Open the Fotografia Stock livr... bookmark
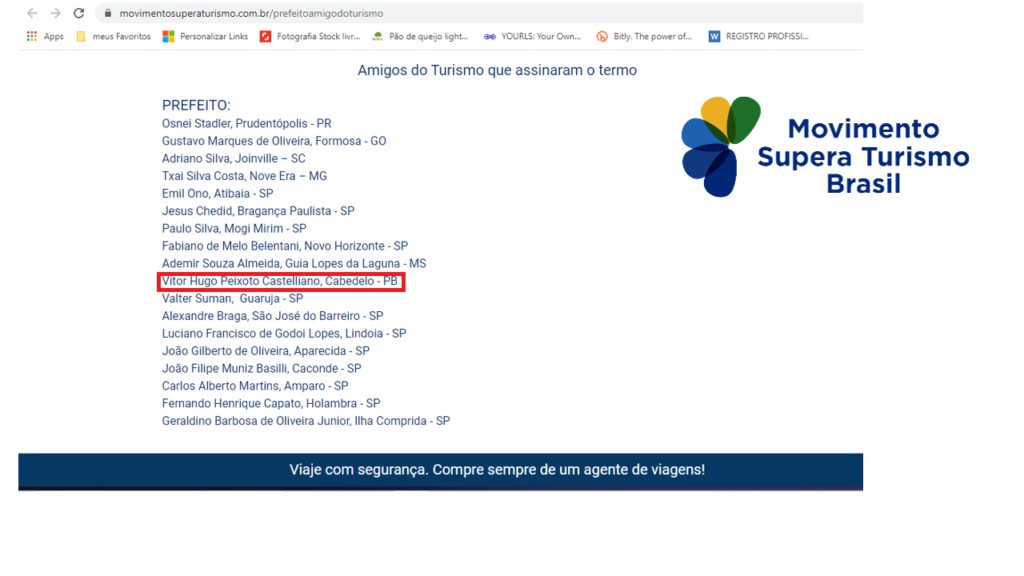Image resolution: width=1024 pixels, height=576 pixels. click(x=310, y=37)
